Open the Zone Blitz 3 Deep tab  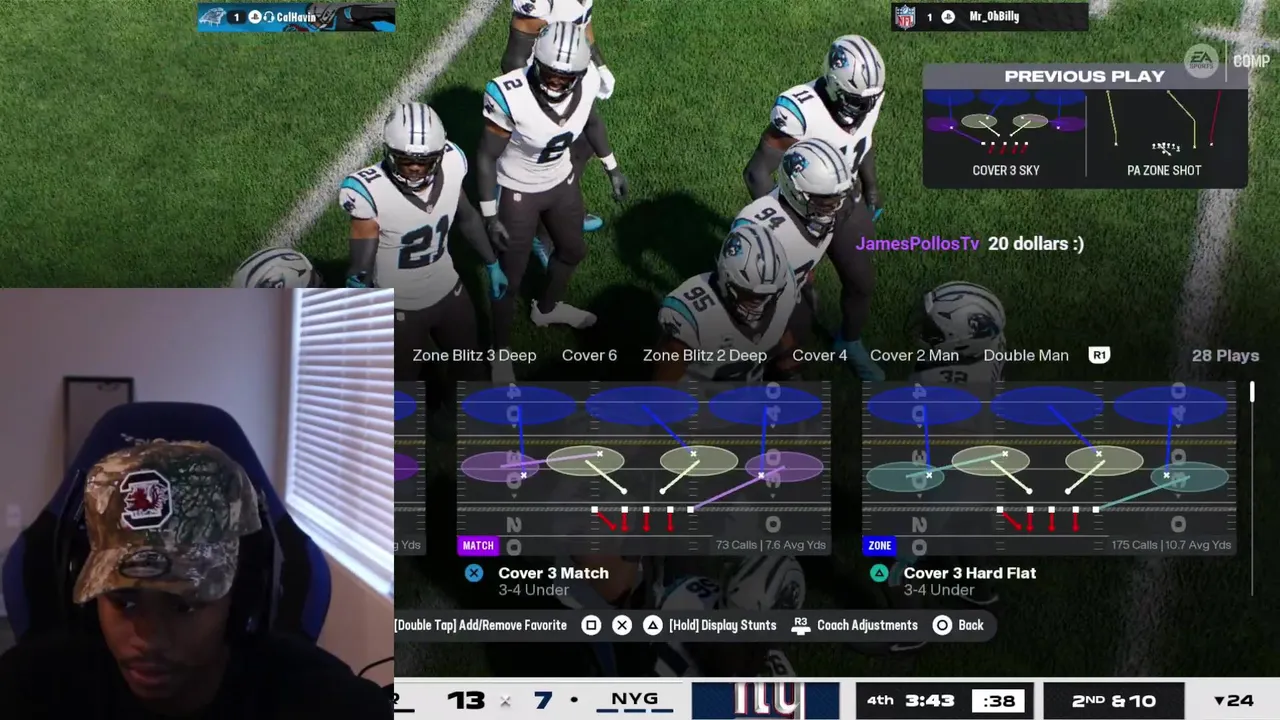[x=474, y=355]
